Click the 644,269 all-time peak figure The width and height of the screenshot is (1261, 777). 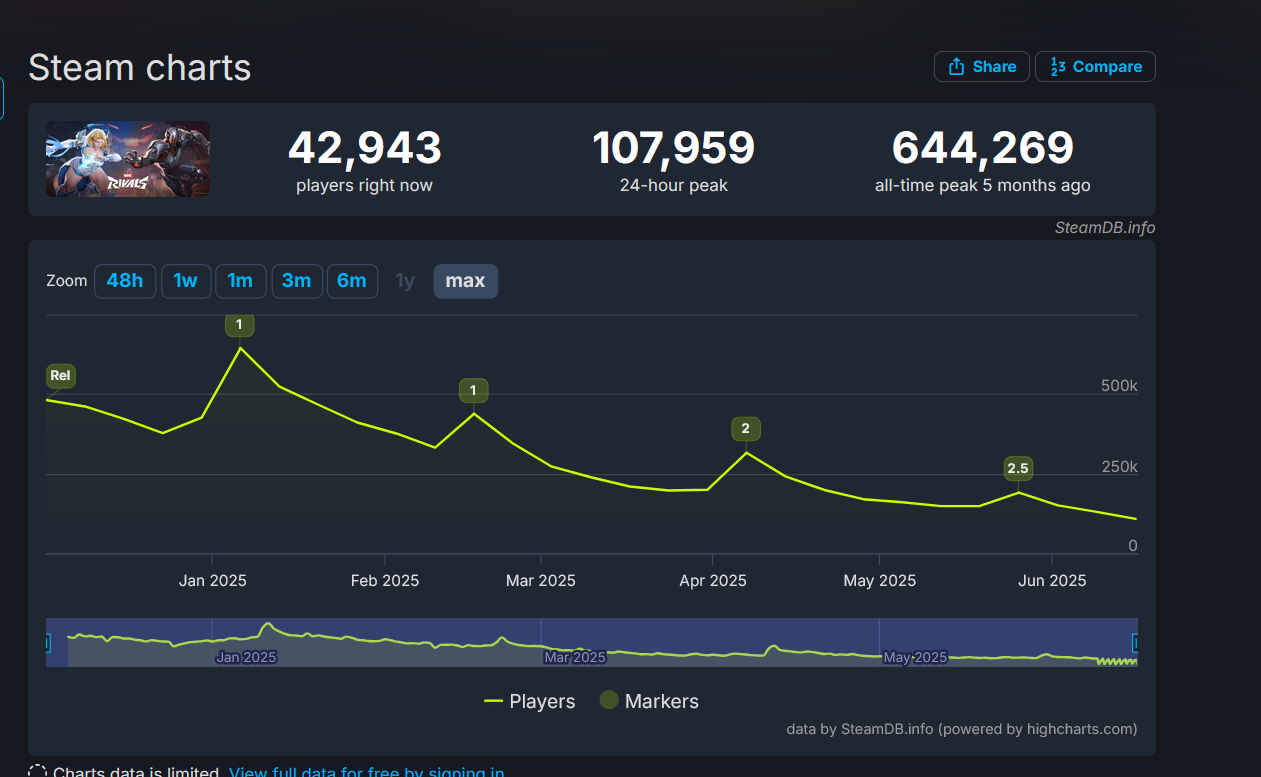click(x=982, y=148)
